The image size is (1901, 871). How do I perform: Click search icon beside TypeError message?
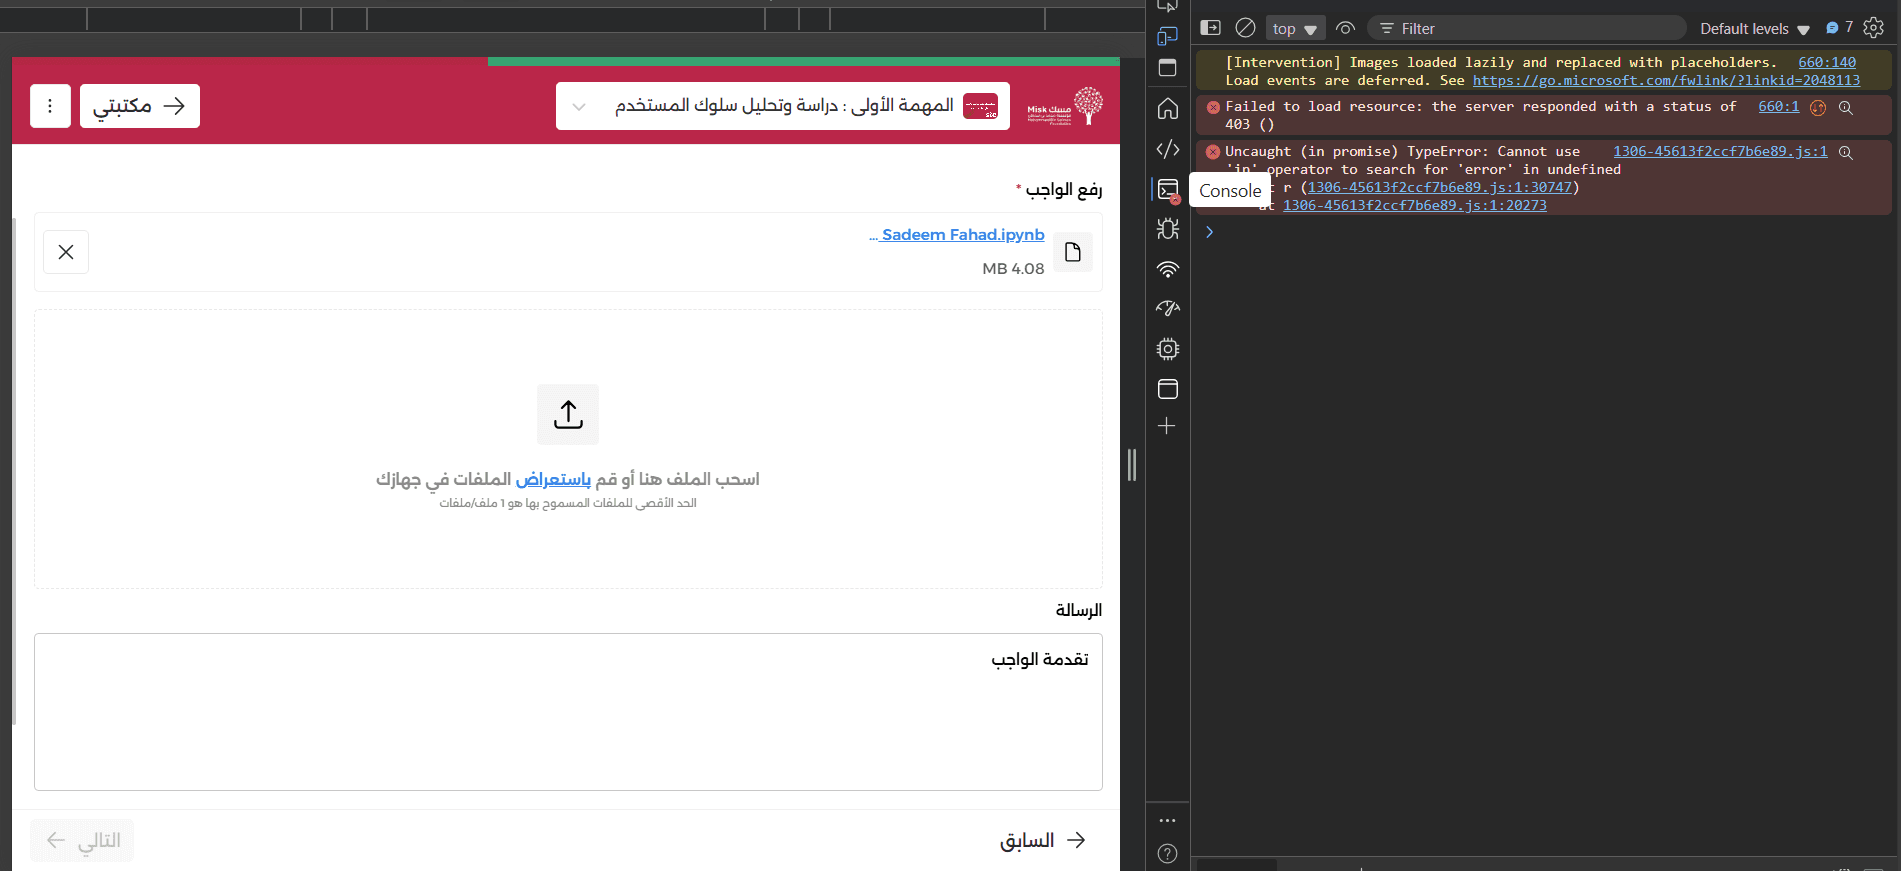(x=1846, y=152)
